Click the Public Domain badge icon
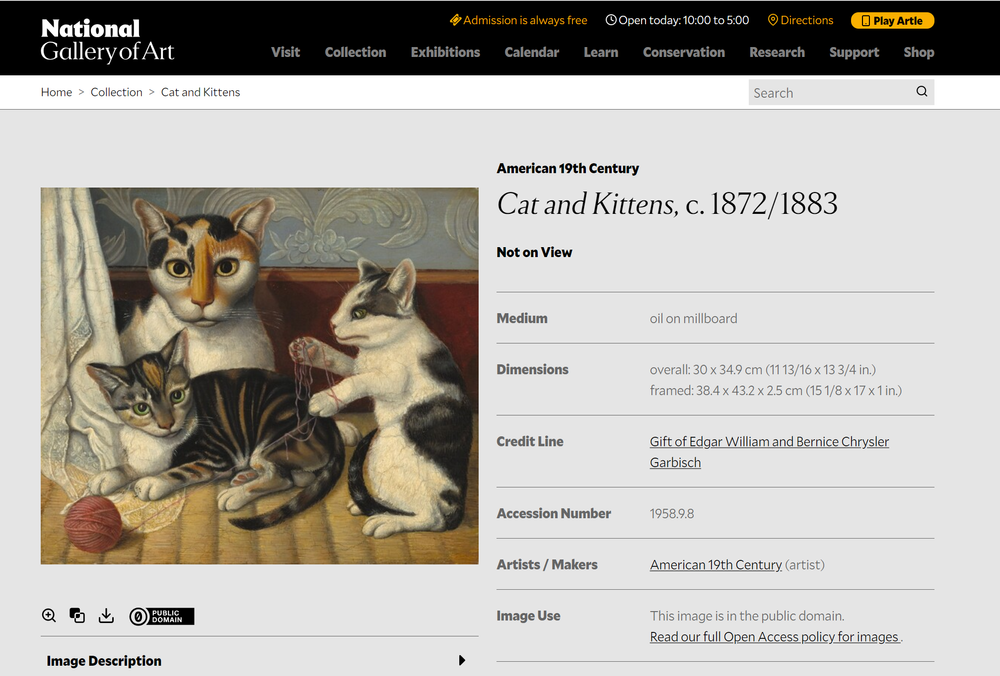1000x676 pixels. (162, 616)
